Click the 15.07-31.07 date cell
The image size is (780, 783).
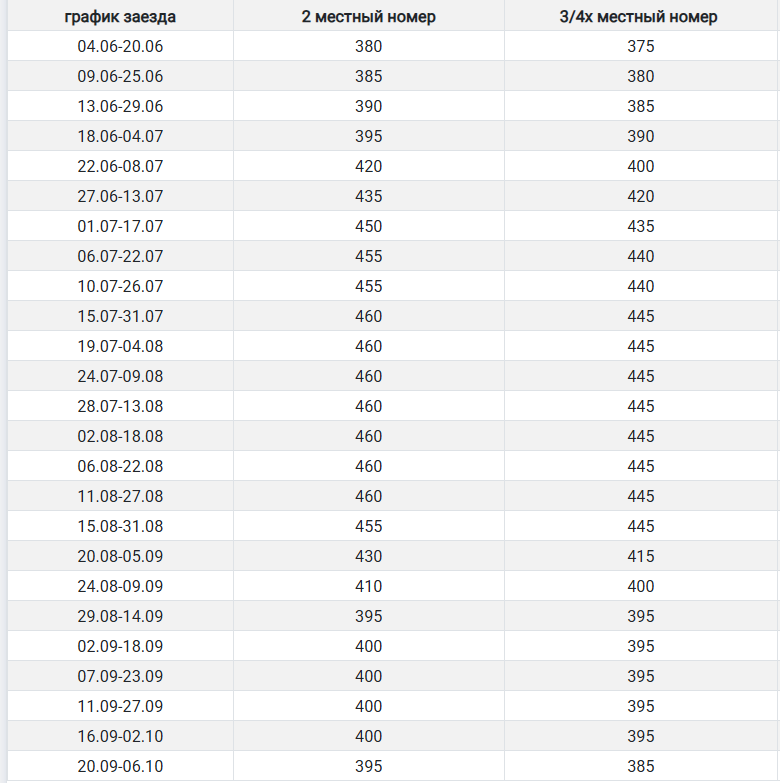pyautogui.click(x=120, y=316)
